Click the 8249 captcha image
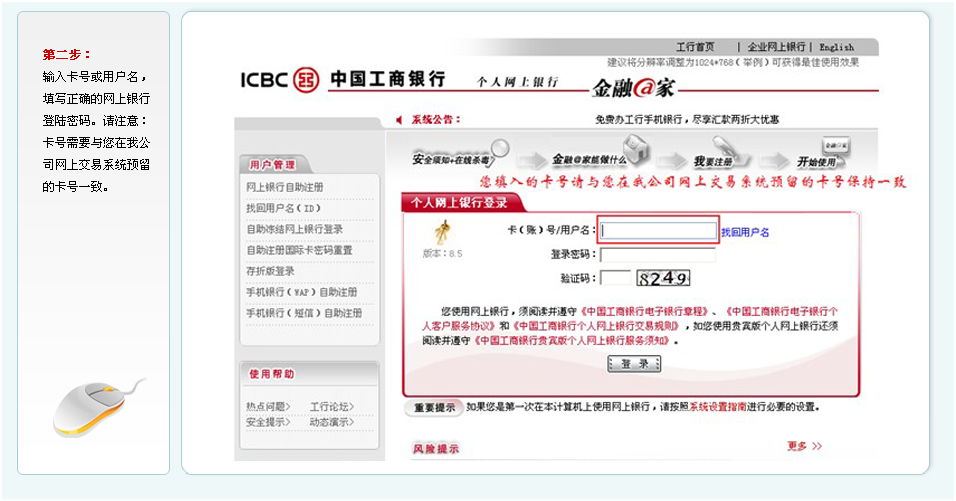This screenshot has height=501, width=956. (x=663, y=278)
